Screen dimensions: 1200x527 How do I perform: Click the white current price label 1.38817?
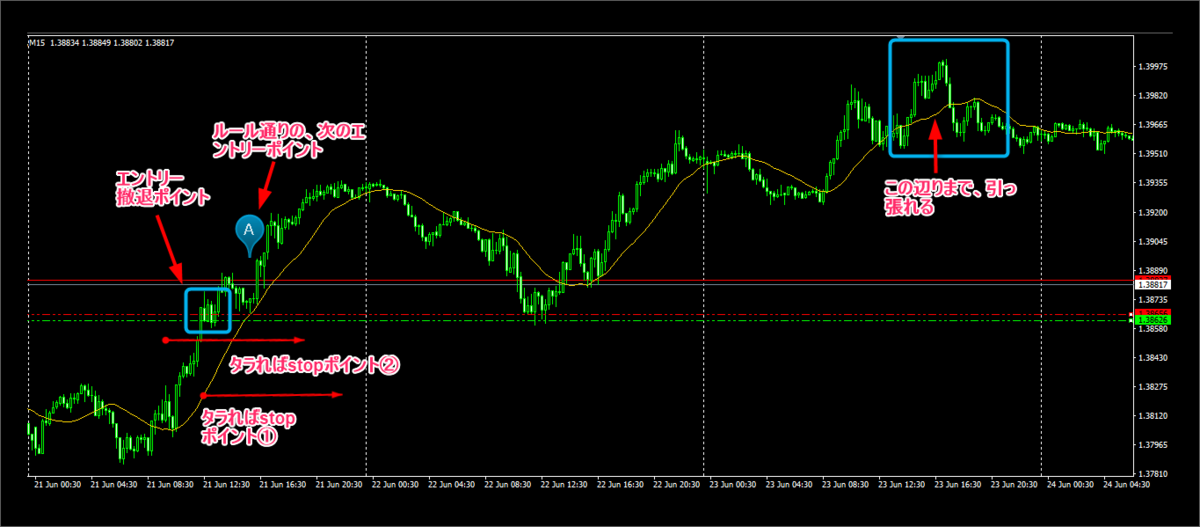[1153, 285]
